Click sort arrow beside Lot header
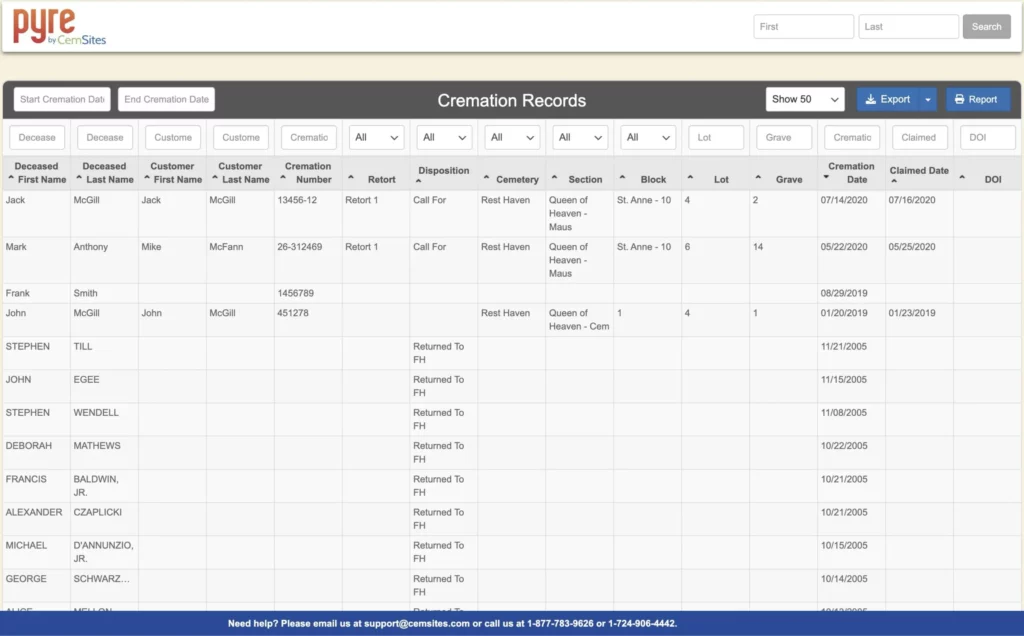The width and height of the screenshot is (1024, 636). [690, 178]
